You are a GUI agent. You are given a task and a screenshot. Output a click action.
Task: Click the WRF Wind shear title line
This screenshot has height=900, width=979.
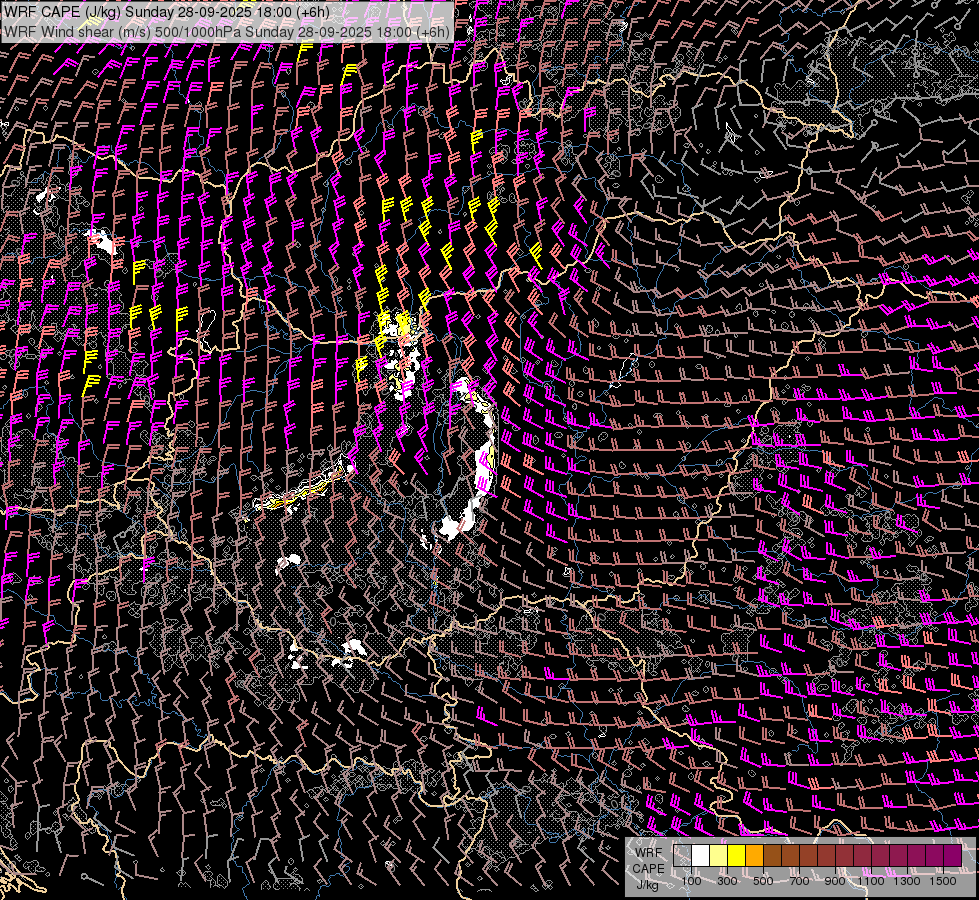point(227,32)
